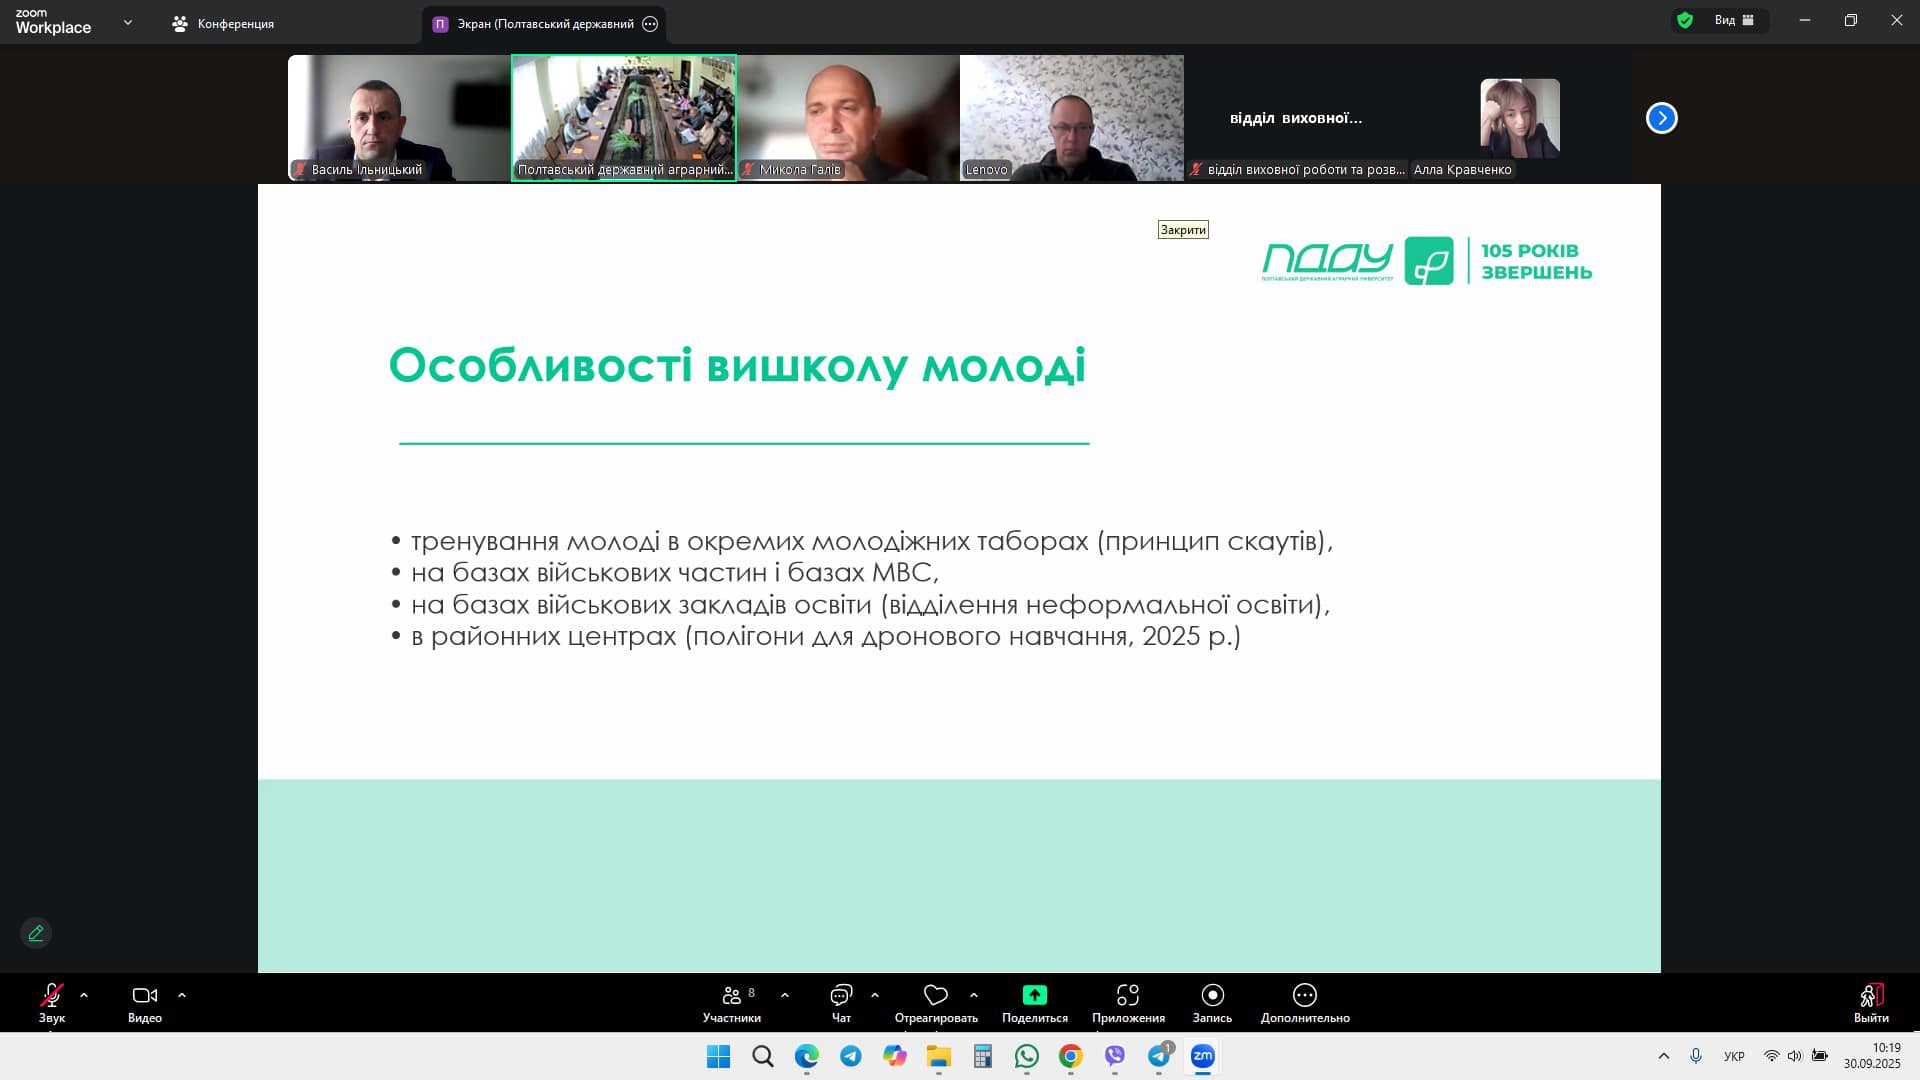This screenshot has width=1920, height=1080.
Task: Toggle camera with Видео button
Action: (144, 1002)
